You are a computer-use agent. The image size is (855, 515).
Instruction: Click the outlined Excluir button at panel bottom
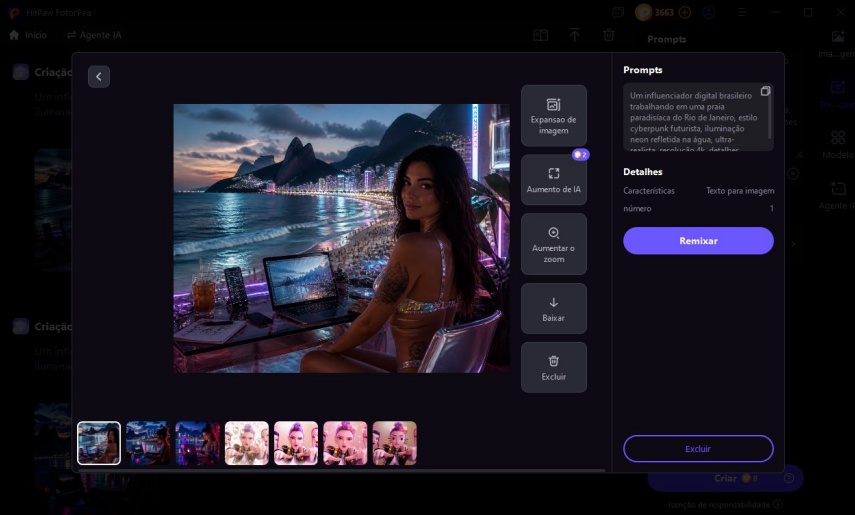point(698,448)
